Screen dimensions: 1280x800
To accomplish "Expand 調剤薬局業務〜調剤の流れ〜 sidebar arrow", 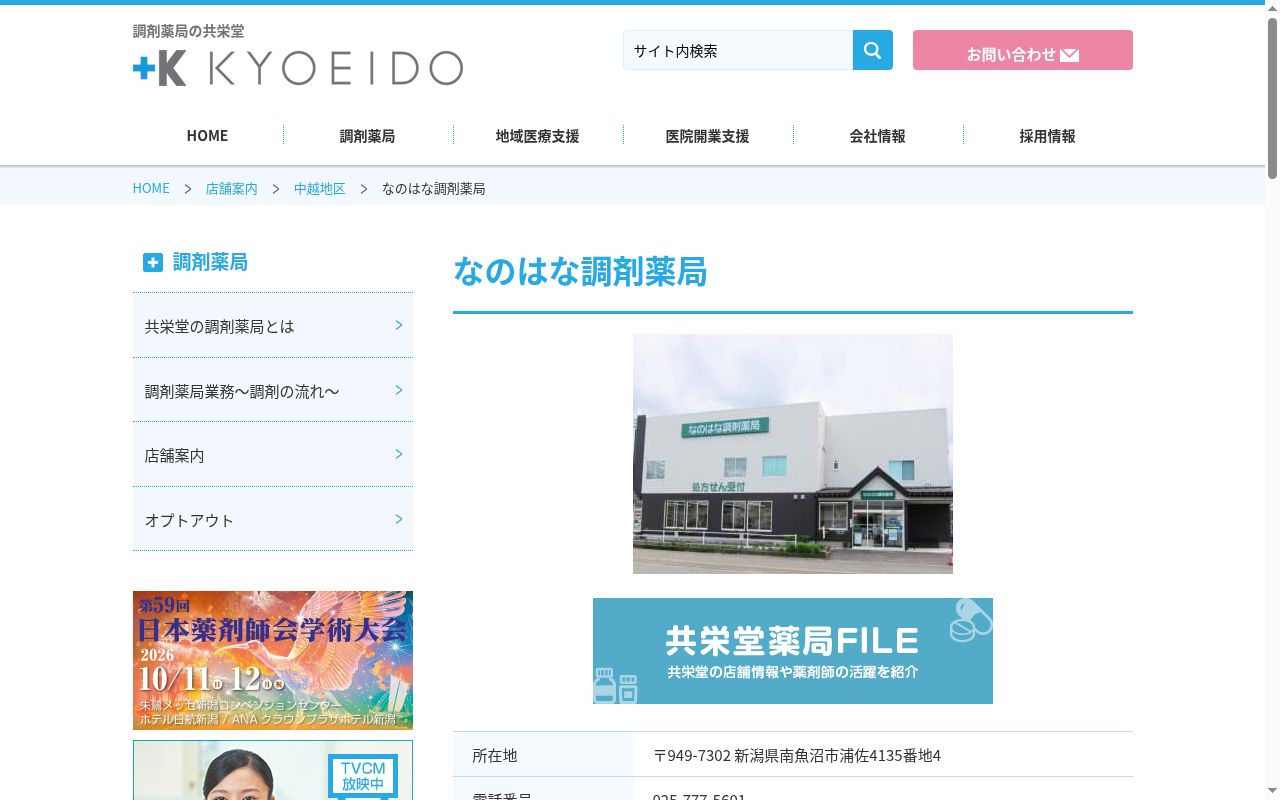I will click(x=399, y=390).
